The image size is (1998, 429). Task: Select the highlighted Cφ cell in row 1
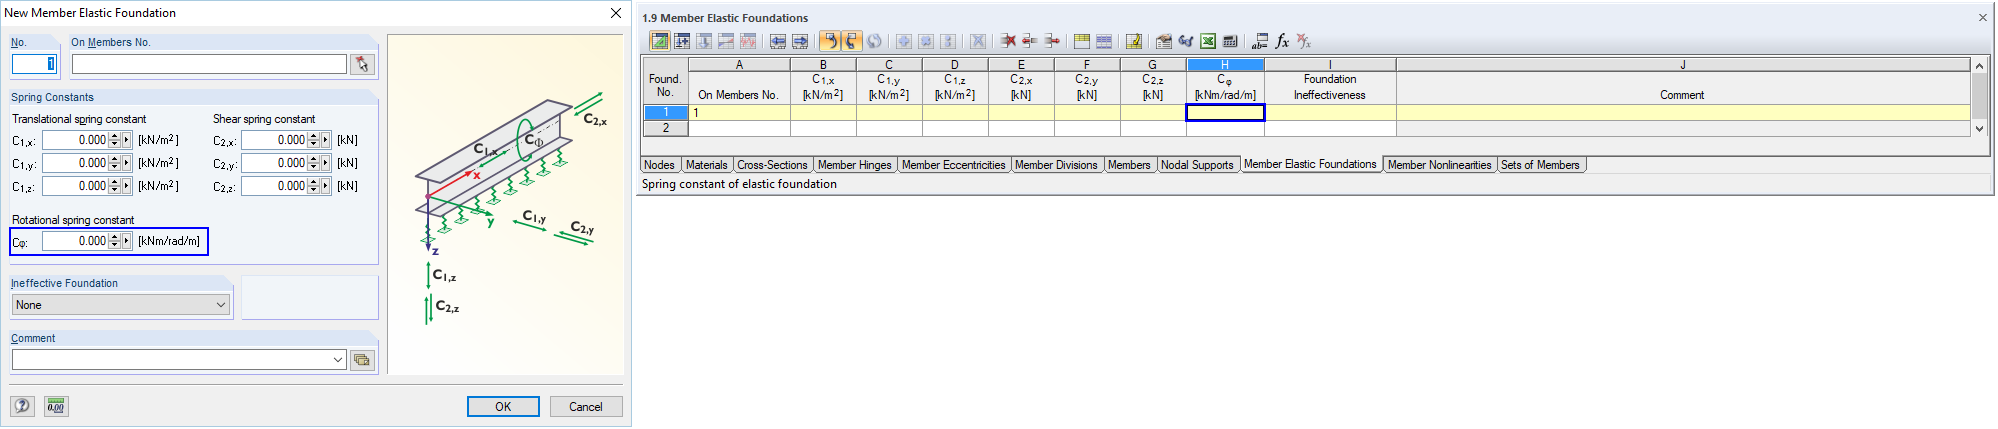tap(1225, 113)
